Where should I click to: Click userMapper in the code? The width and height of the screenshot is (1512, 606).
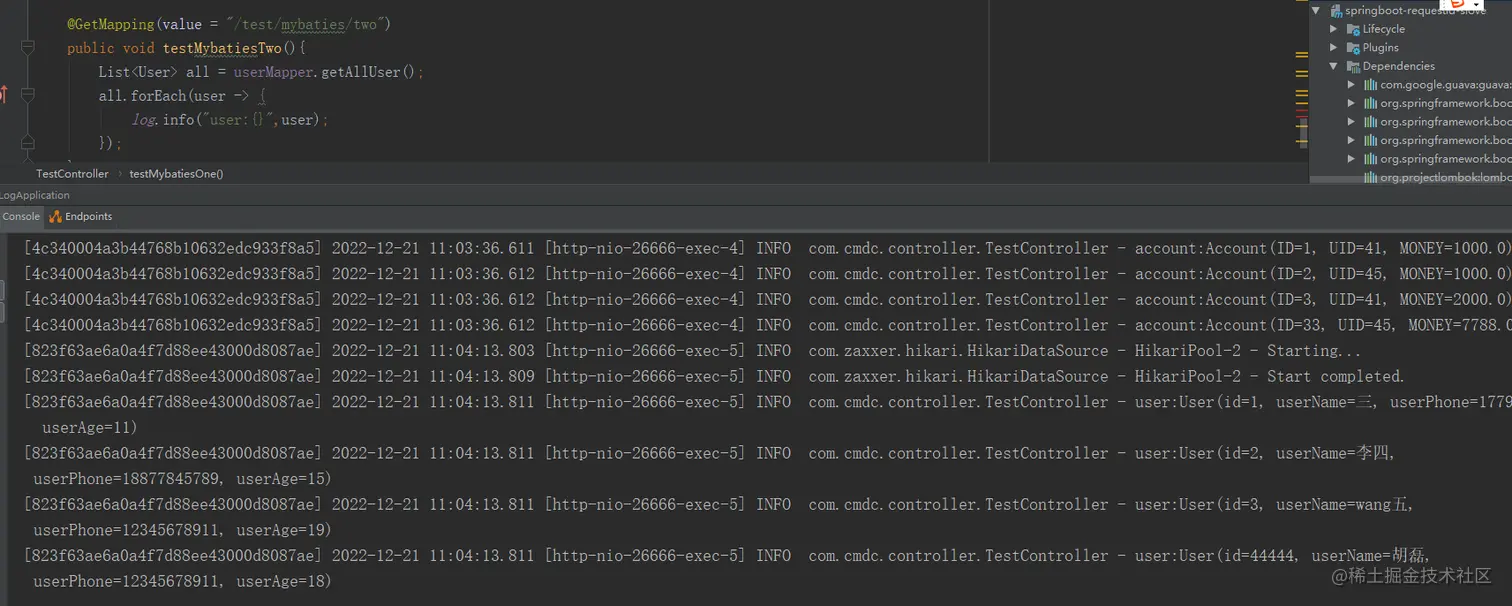tap(275, 72)
